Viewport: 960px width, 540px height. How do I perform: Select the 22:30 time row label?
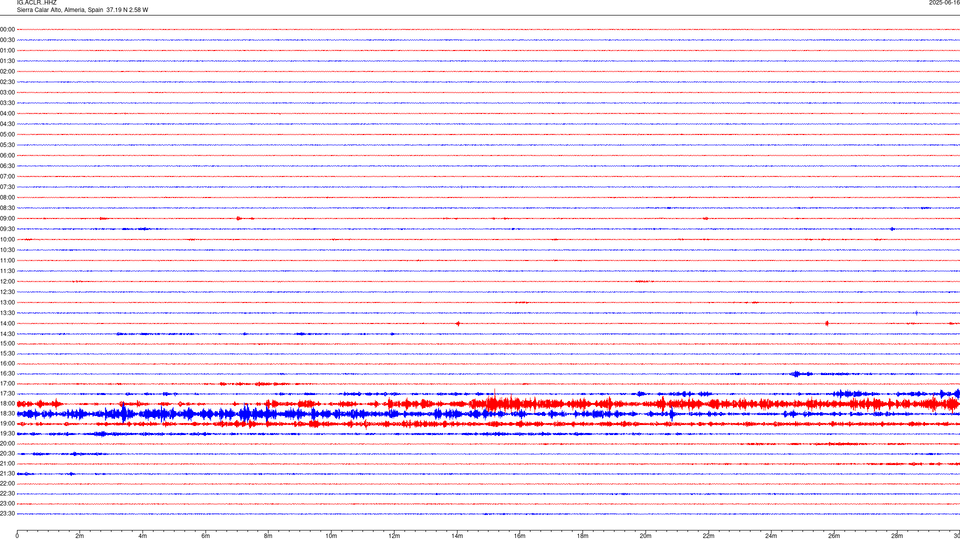(7, 493)
